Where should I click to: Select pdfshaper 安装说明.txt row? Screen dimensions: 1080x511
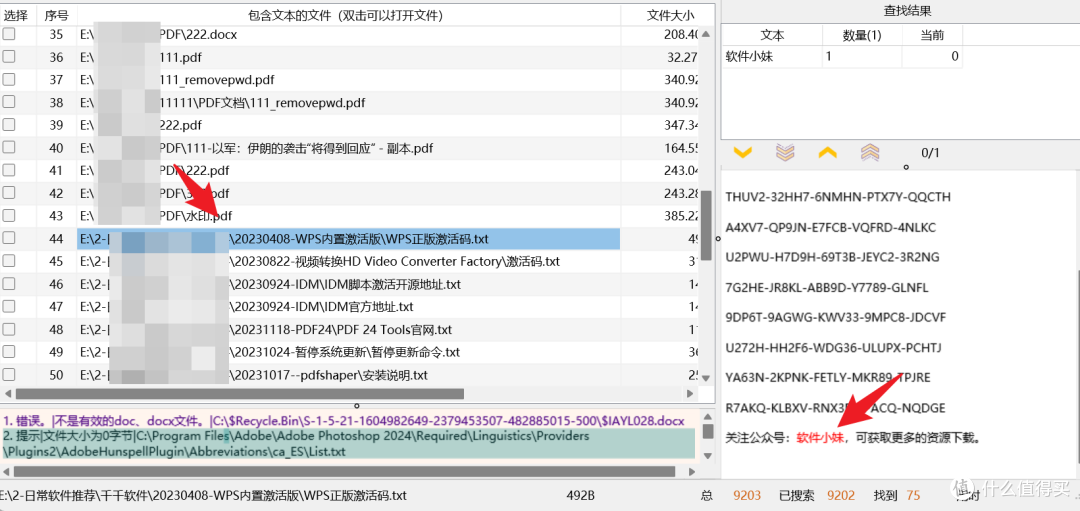click(x=349, y=375)
